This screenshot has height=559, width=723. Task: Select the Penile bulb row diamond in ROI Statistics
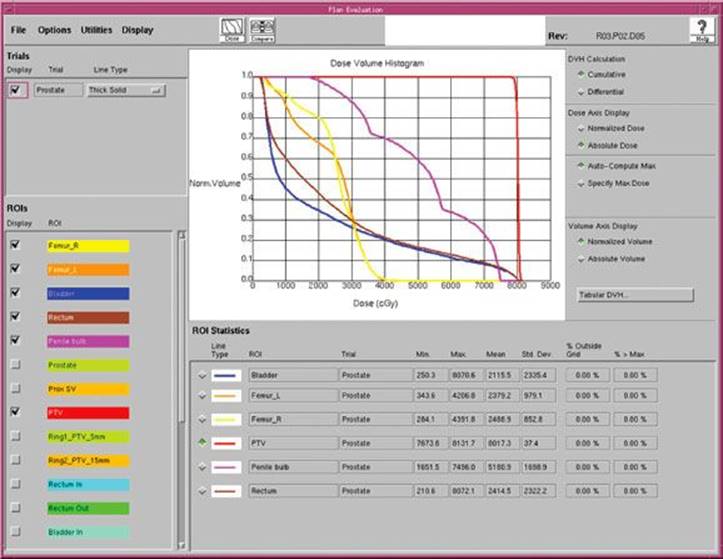pyautogui.click(x=202, y=467)
